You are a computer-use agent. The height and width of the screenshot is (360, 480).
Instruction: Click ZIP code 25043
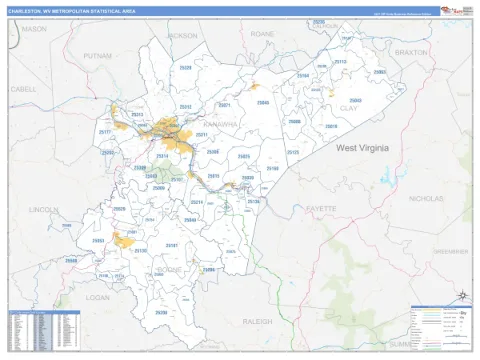355,100
